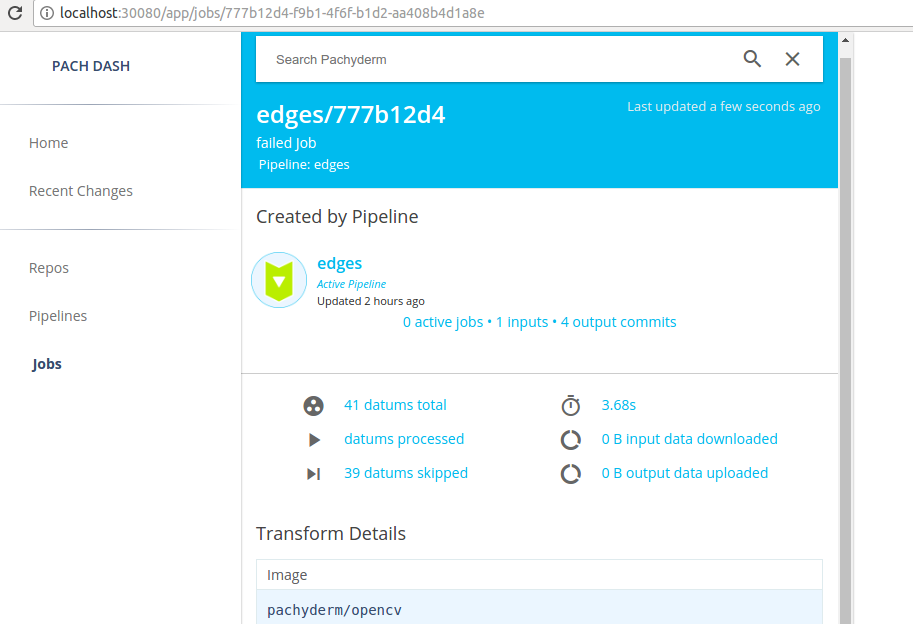Click the datums processed play icon

pos(314,440)
